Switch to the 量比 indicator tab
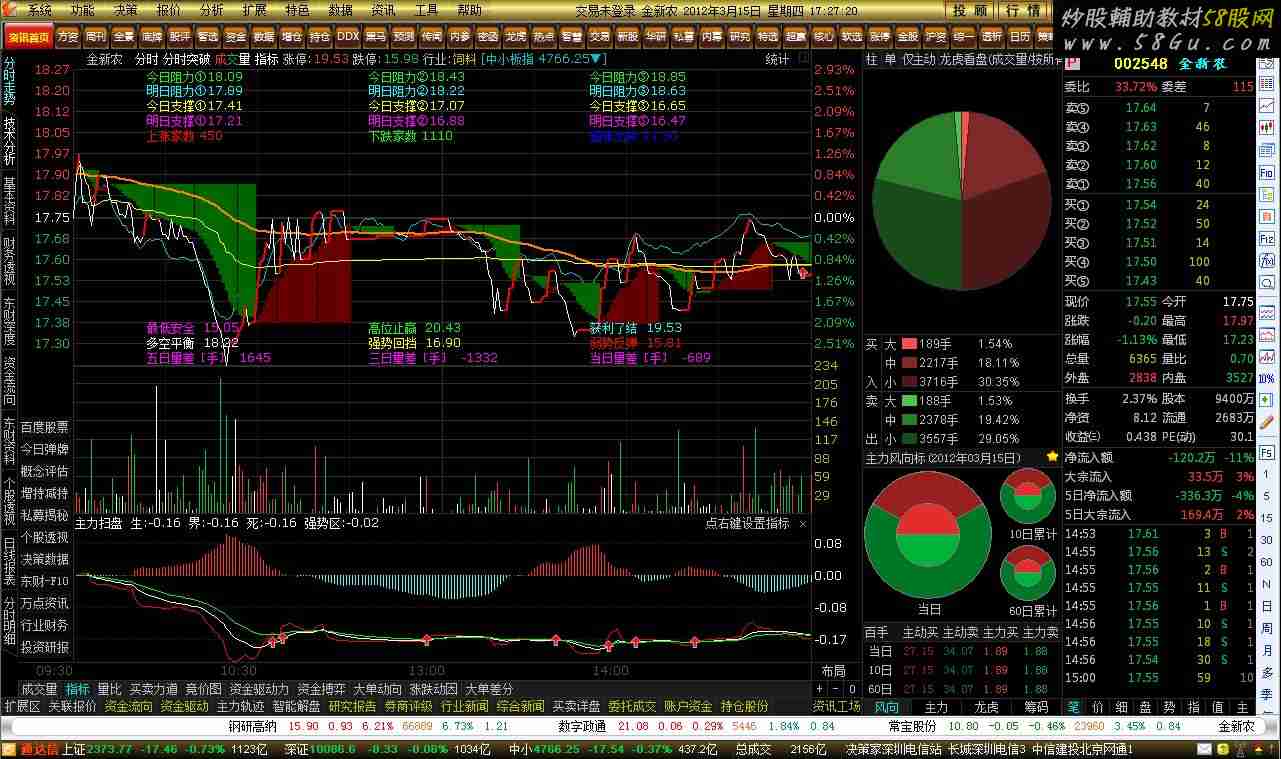The width and height of the screenshot is (1281, 759). [x=109, y=689]
